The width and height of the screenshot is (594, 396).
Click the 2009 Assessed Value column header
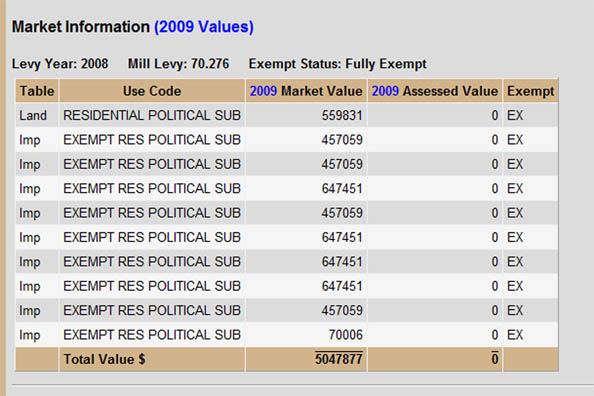(435, 91)
